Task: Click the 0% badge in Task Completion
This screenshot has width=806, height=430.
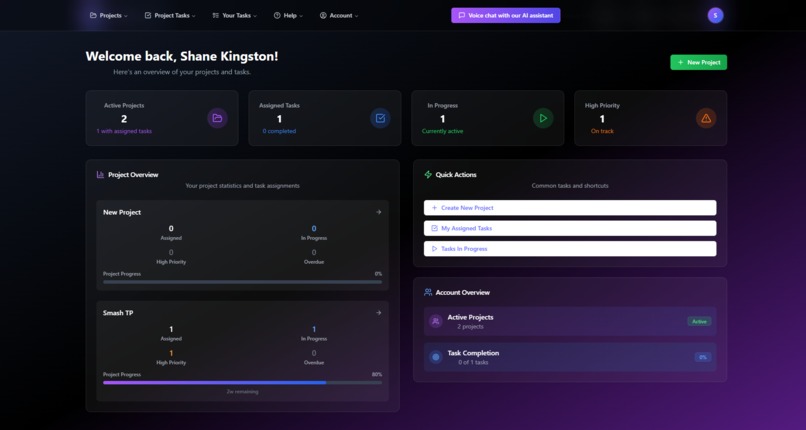Action: tap(703, 357)
